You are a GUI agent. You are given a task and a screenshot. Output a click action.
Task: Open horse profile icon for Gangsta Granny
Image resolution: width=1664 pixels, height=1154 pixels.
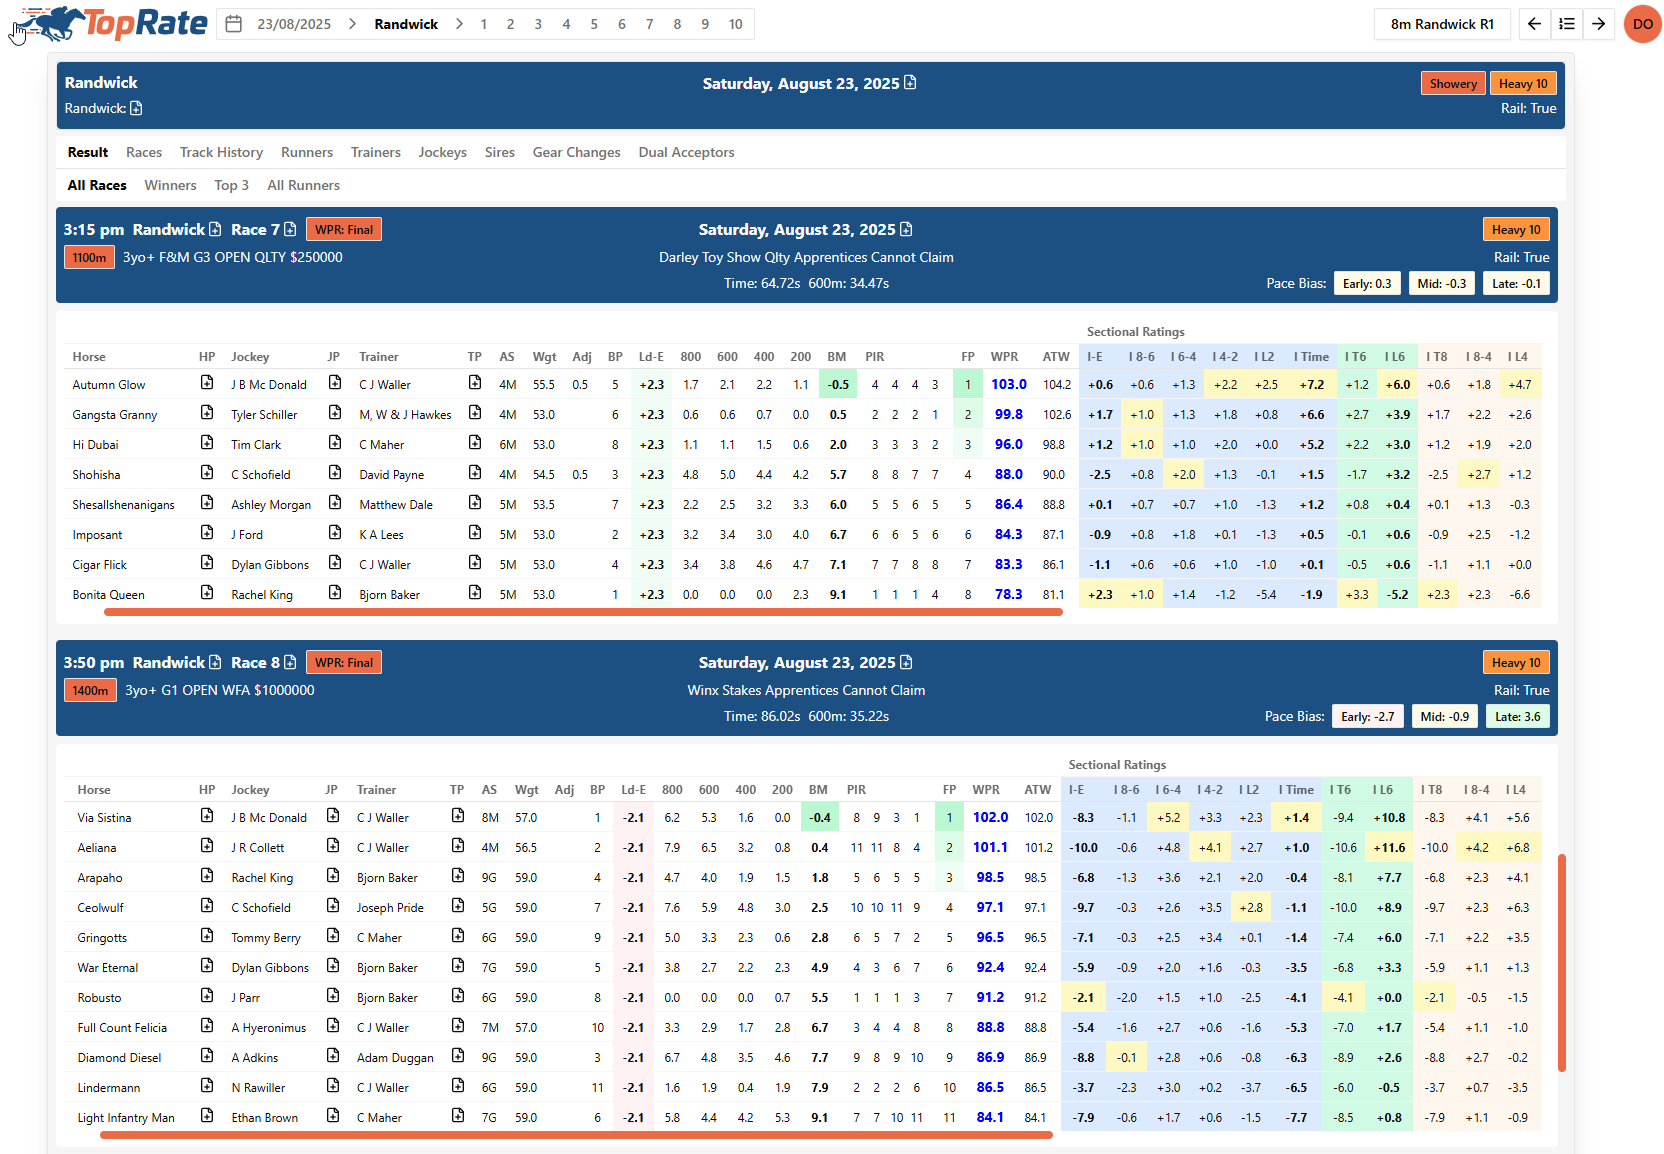coord(207,413)
